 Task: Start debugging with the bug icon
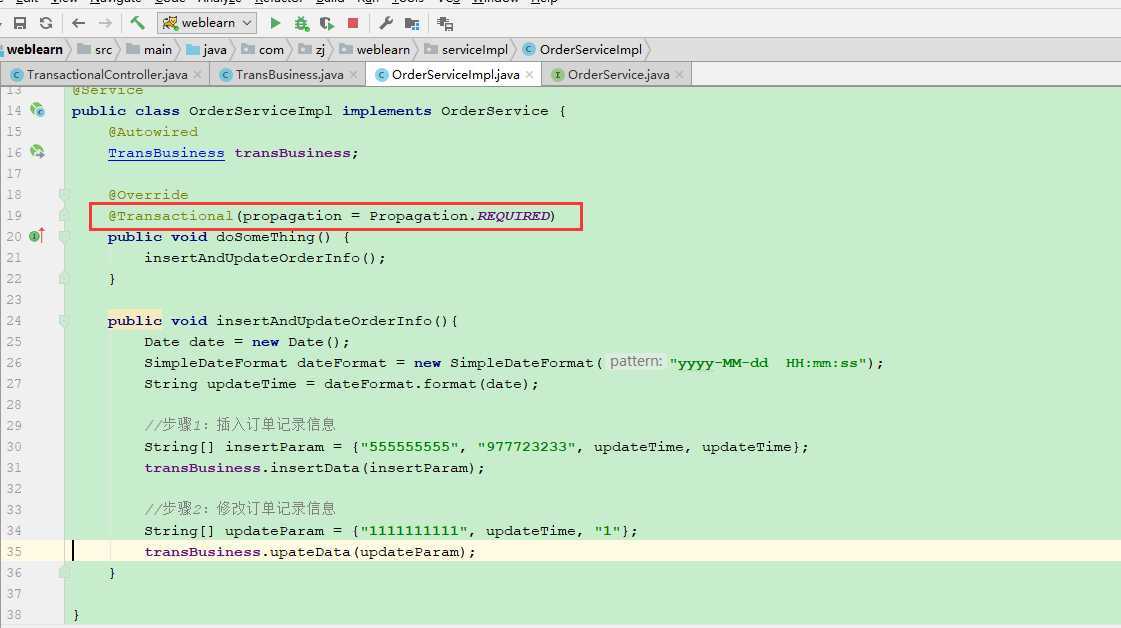tap(301, 24)
